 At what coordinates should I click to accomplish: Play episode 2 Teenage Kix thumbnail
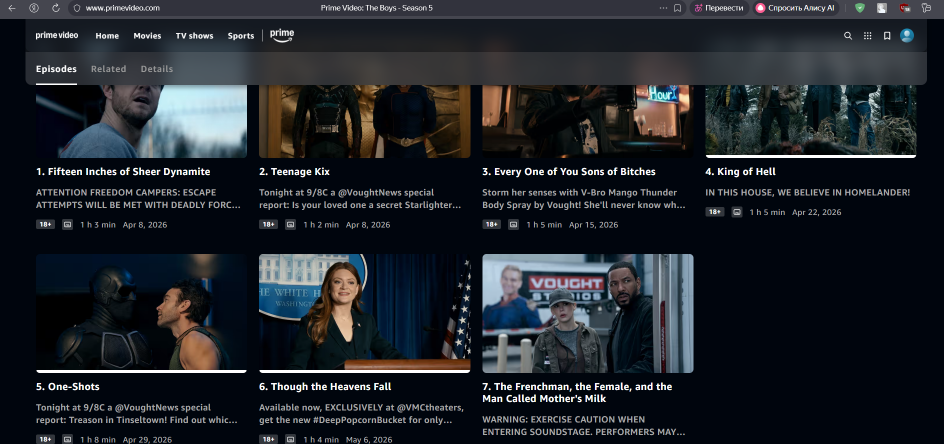click(365, 121)
